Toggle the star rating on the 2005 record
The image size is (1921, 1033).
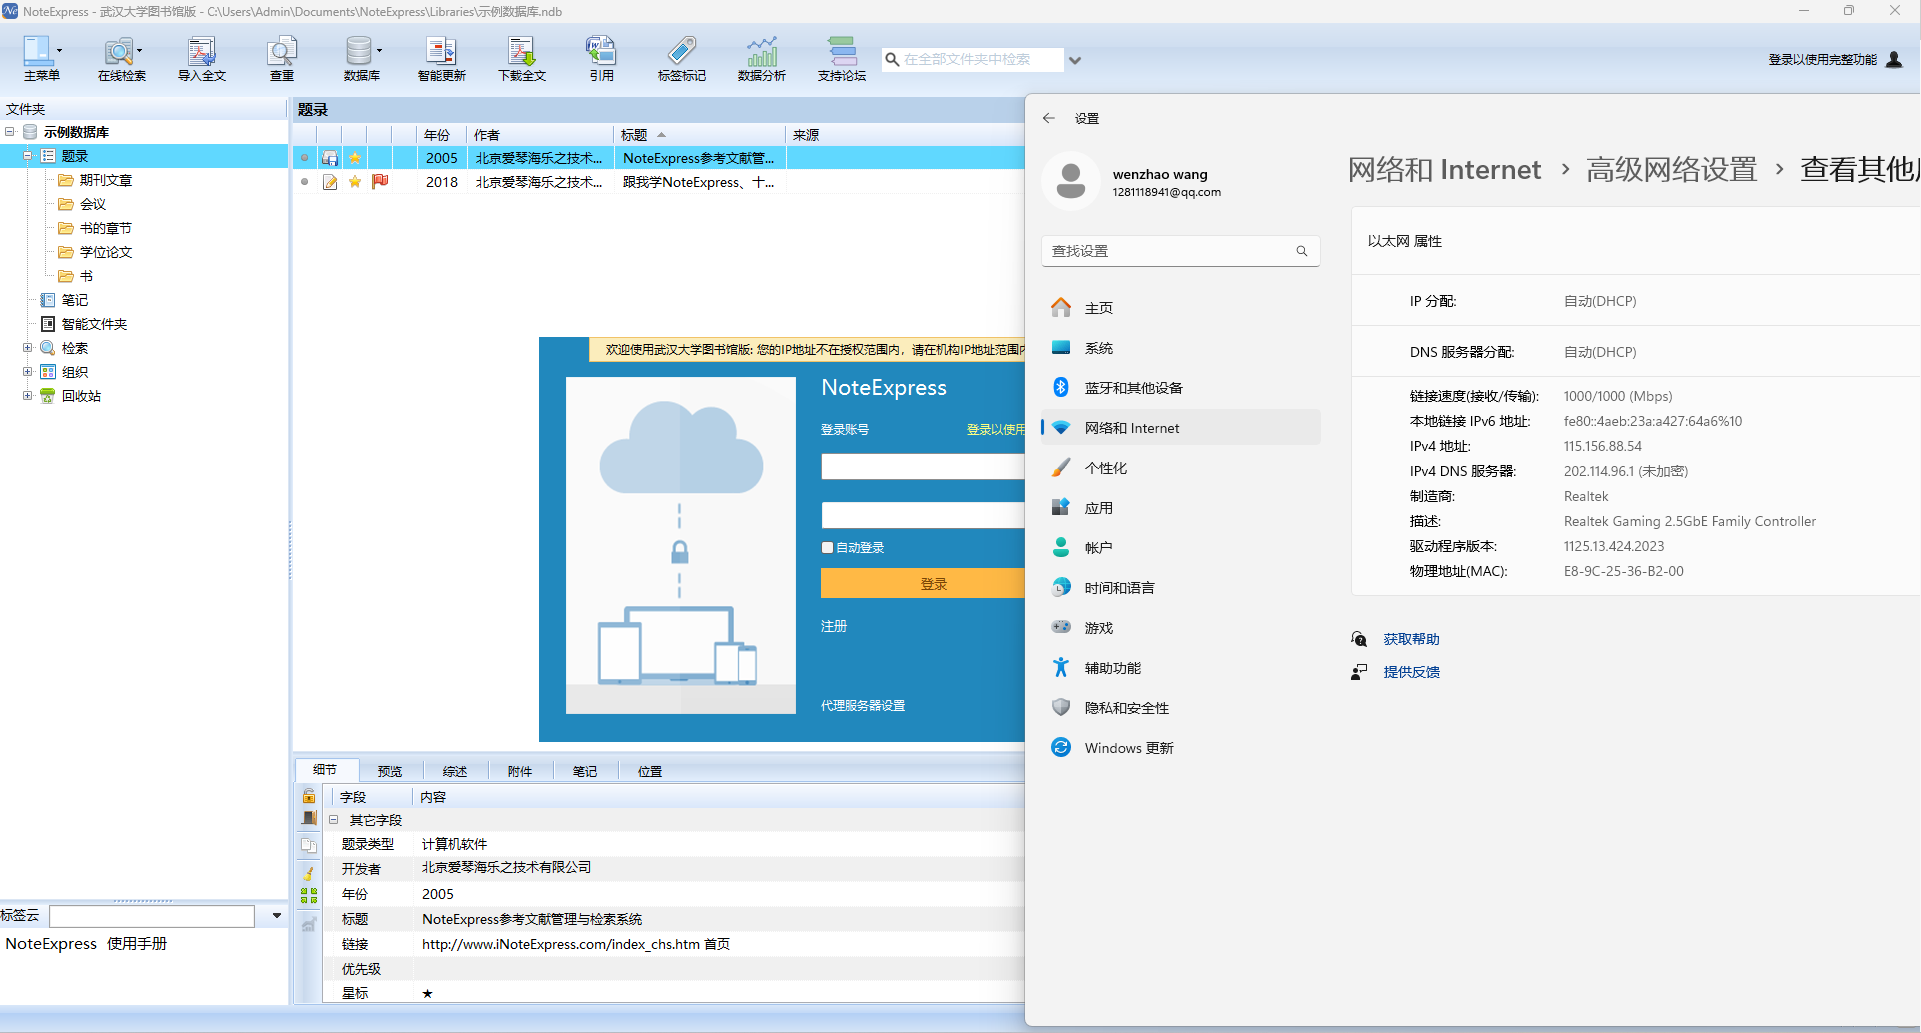click(355, 157)
